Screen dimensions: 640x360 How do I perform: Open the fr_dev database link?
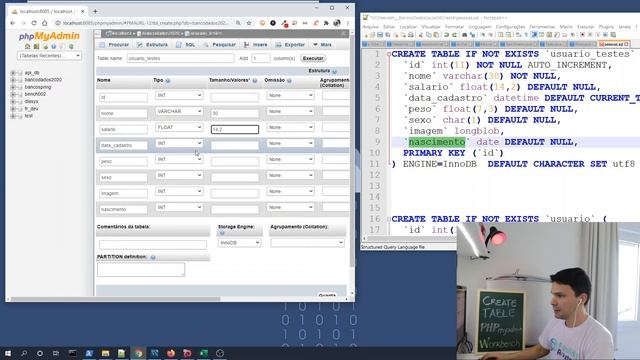31,109
